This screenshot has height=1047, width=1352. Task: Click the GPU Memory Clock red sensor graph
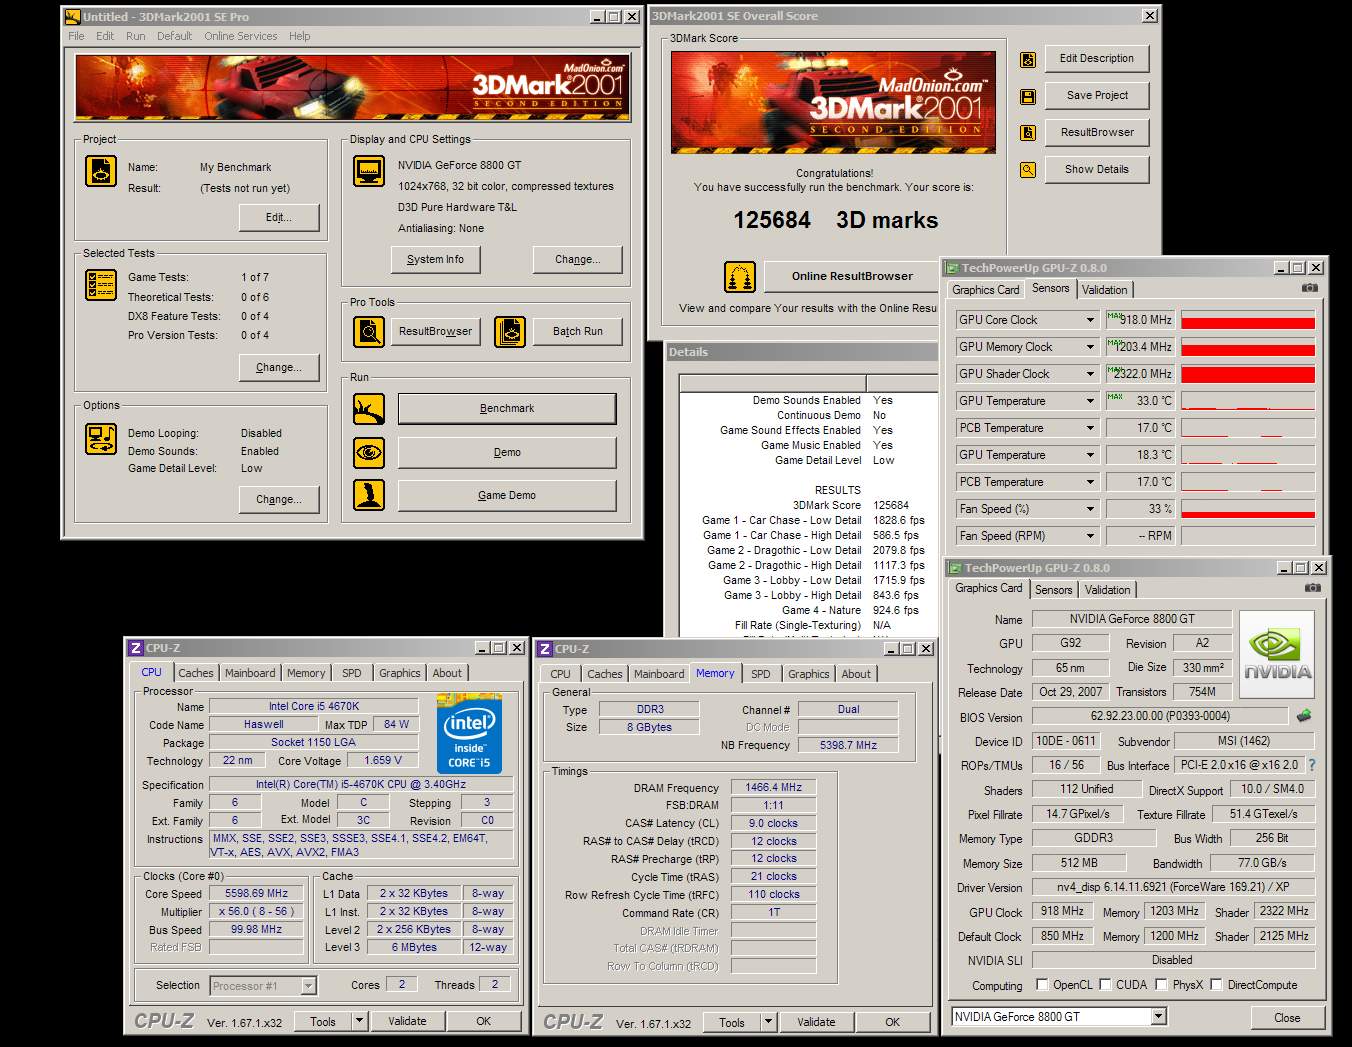click(x=1248, y=347)
